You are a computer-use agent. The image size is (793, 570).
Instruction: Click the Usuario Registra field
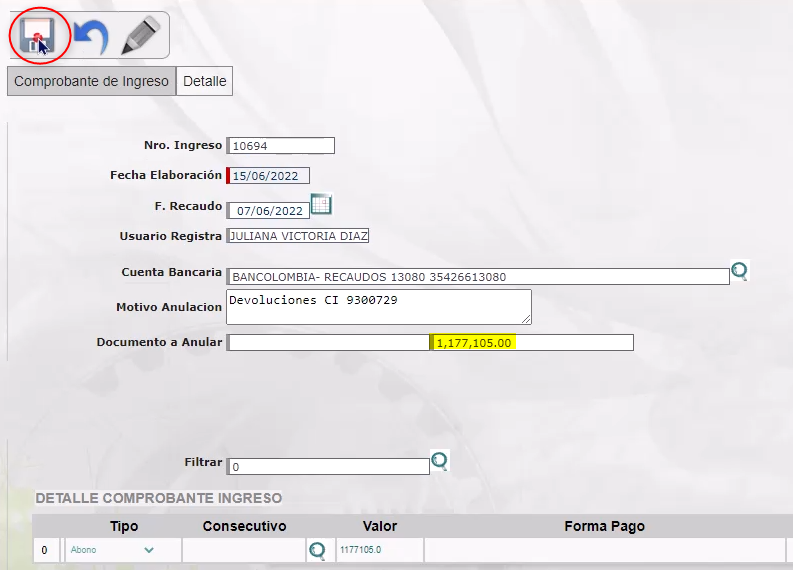(x=298, y=236)
